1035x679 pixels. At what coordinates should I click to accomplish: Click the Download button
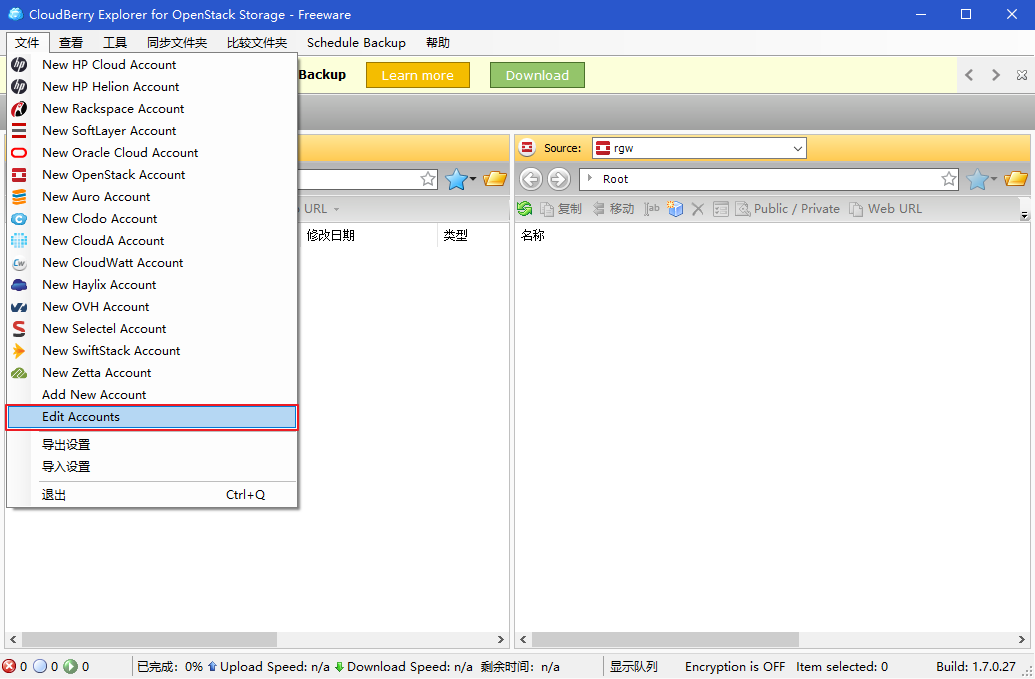[x=537, y=74]
